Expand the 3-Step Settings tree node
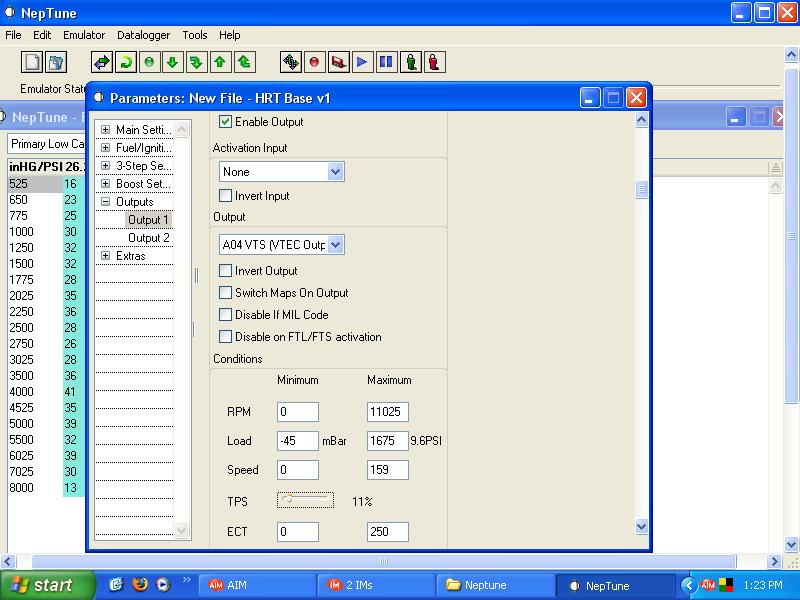The width and height of the screenshot is (800, 600). coord(105,165)
